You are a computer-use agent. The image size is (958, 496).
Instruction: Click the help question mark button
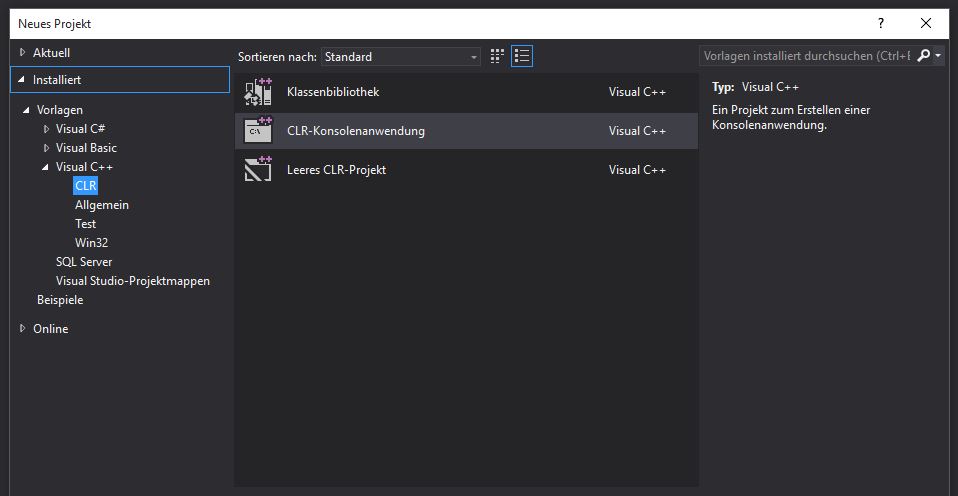click(880, 24)
